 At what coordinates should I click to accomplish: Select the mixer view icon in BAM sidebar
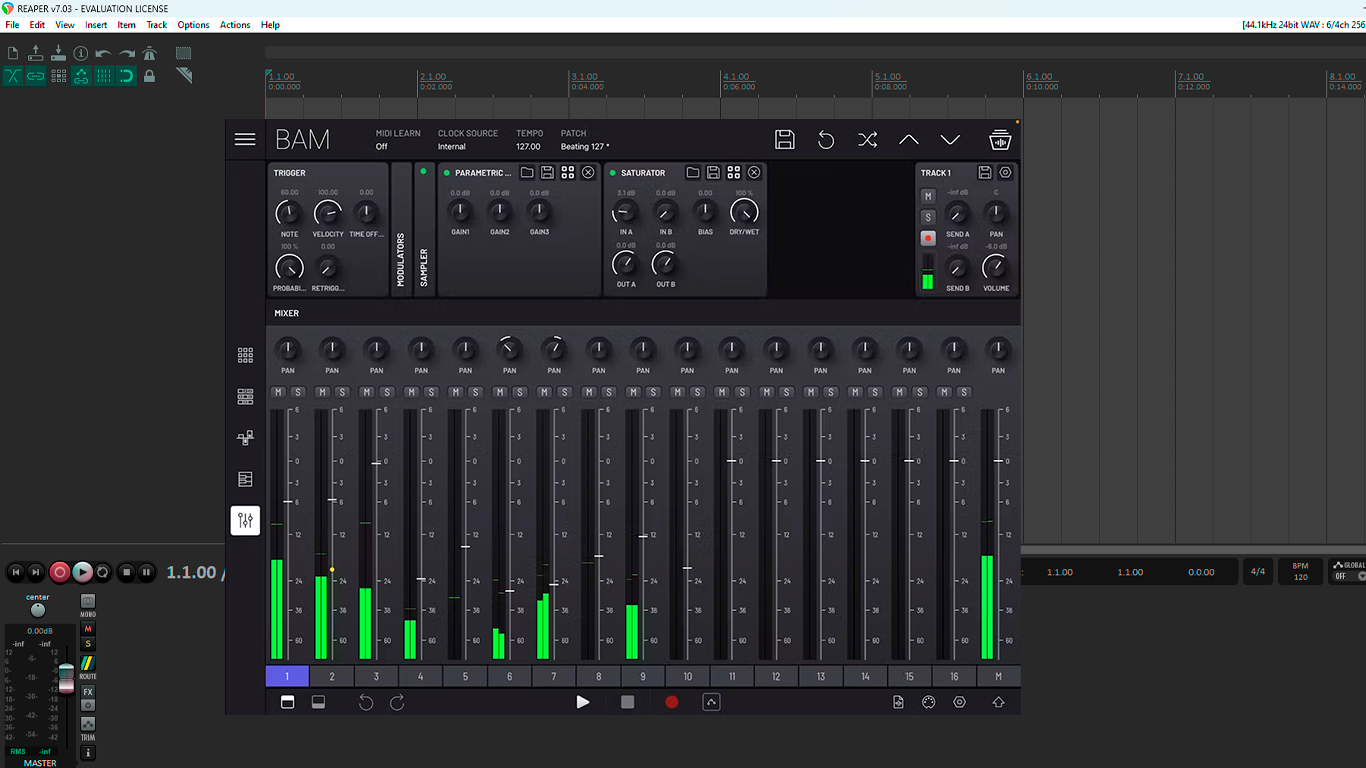pos(245,520)
